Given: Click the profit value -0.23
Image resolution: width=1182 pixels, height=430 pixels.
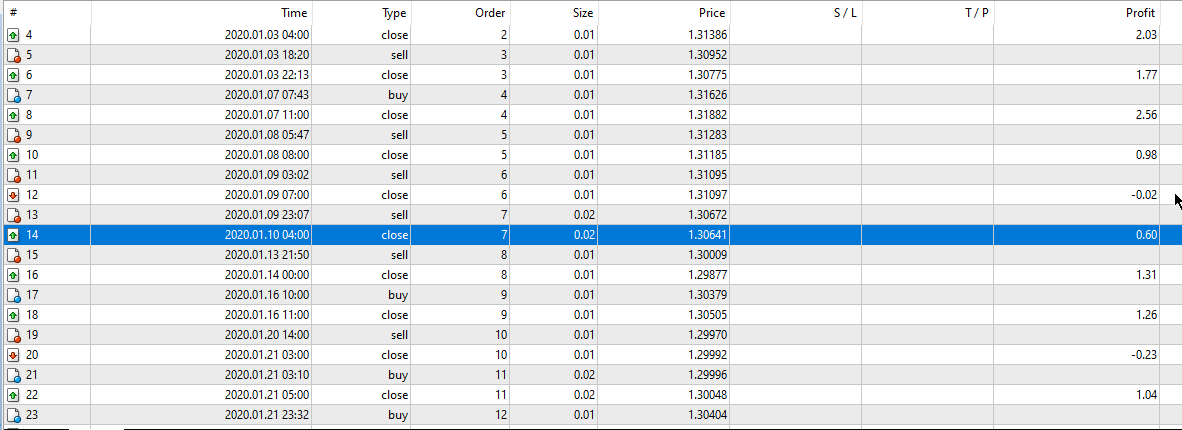Looking at the screenshot, I should click(1143, 355).
